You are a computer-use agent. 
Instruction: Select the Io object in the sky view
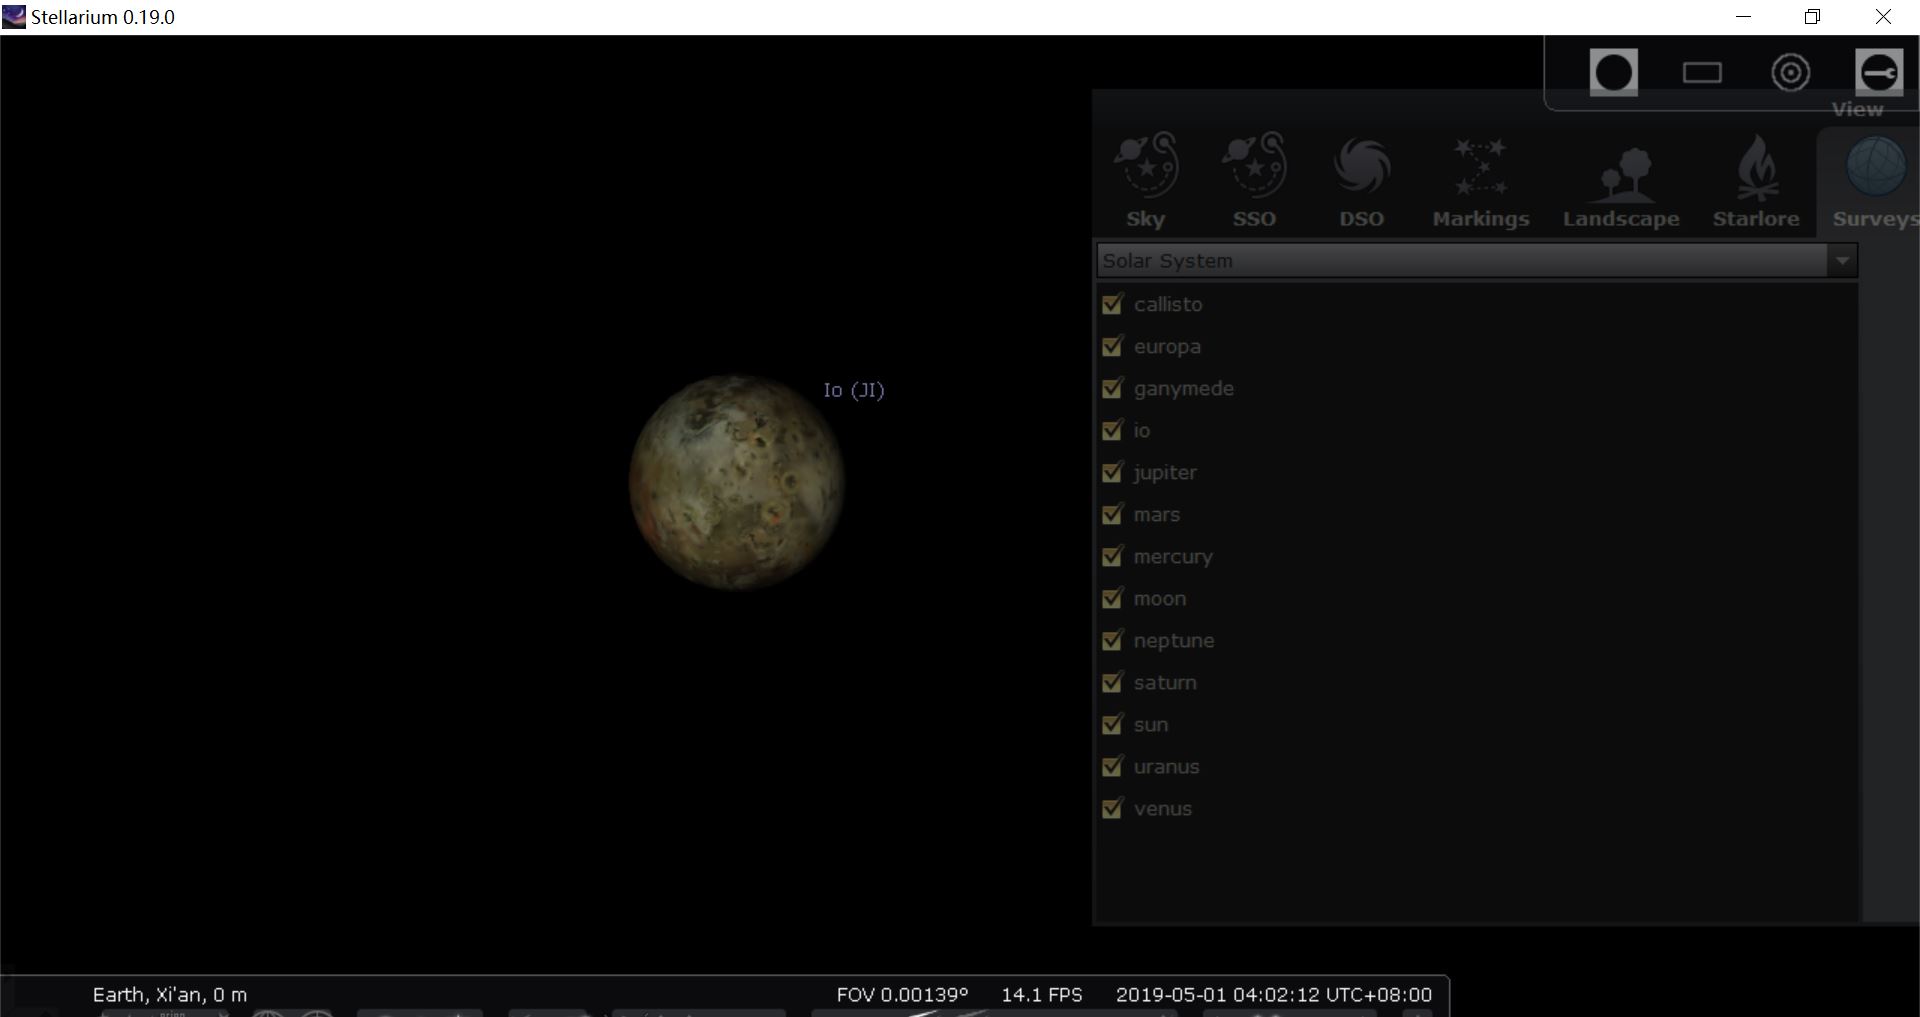pos(737,485)
